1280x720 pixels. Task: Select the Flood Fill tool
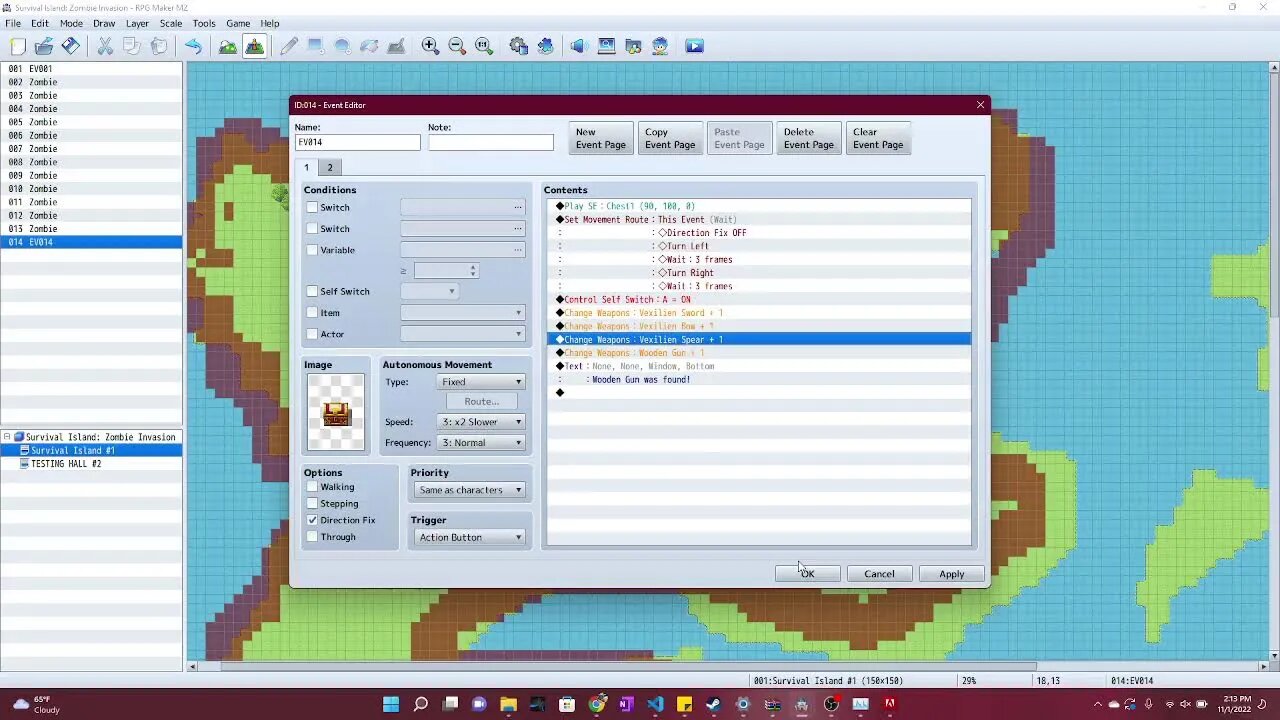369,46
